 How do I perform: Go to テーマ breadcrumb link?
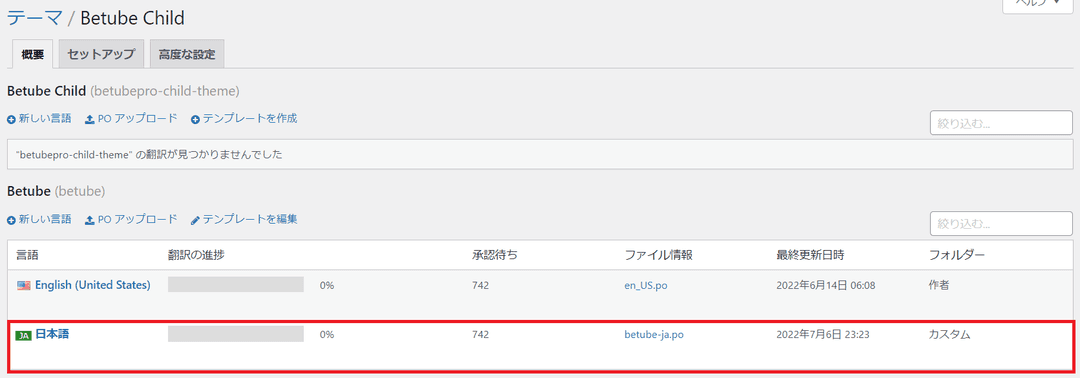(x=34, y=18)
